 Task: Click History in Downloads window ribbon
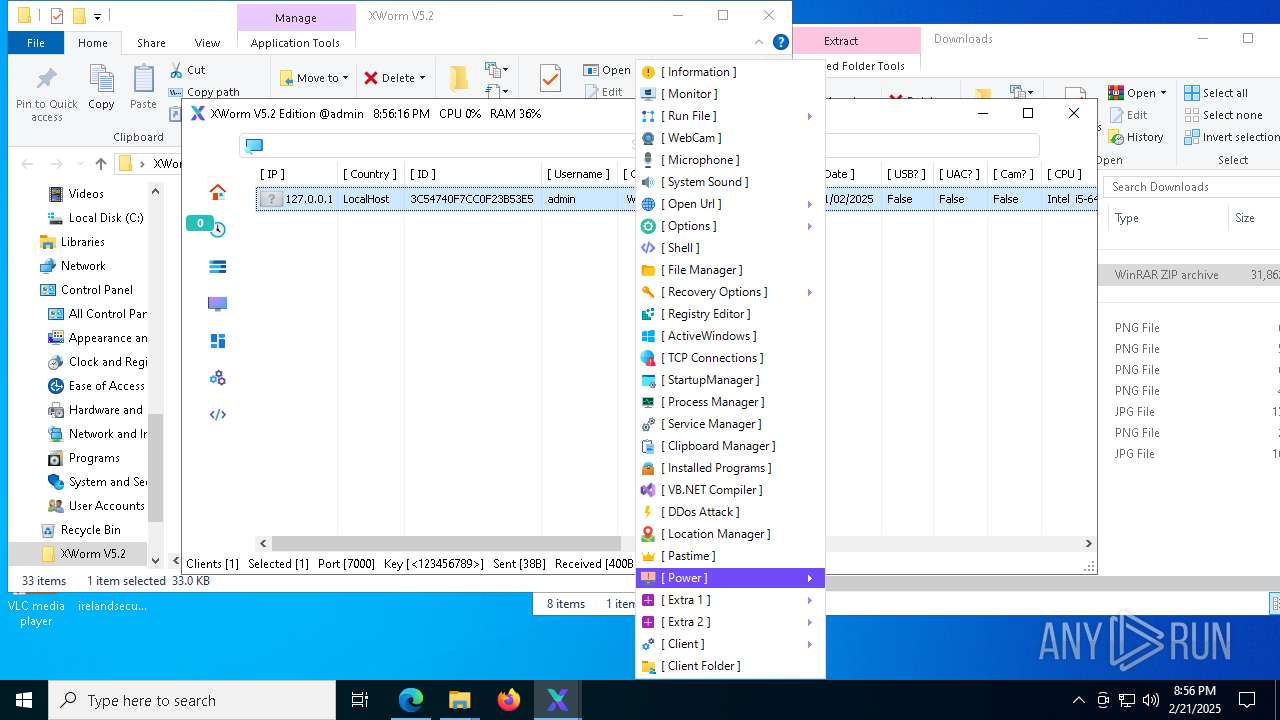[1136, 137]
